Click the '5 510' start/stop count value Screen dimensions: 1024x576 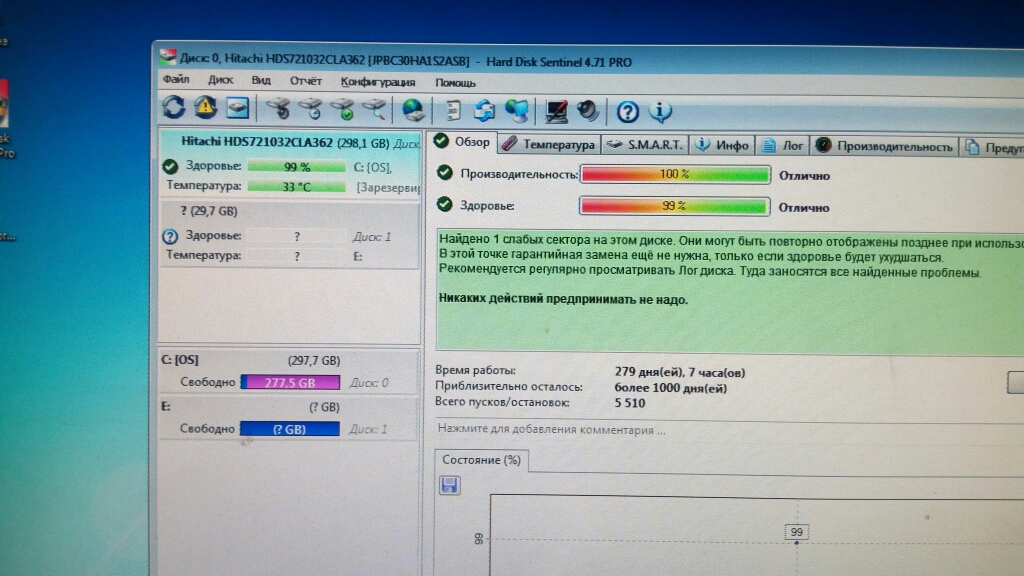coord(630,403)
